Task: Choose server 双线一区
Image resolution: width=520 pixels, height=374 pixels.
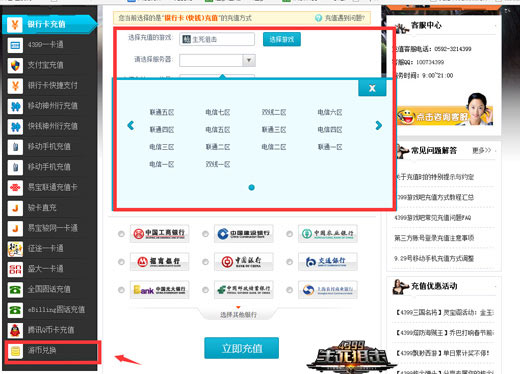Action: click(x=218, y=164)
